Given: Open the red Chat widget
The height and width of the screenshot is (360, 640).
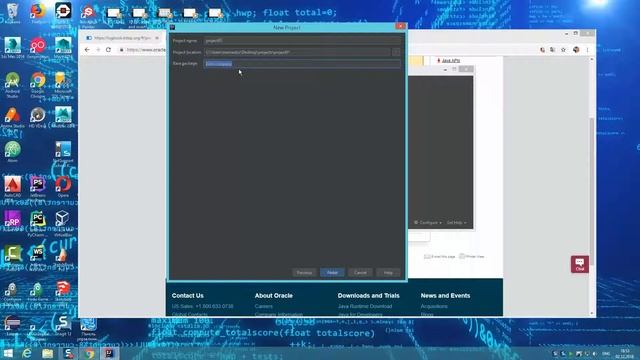Looking at the screenshot, I should tap(580, 264).
